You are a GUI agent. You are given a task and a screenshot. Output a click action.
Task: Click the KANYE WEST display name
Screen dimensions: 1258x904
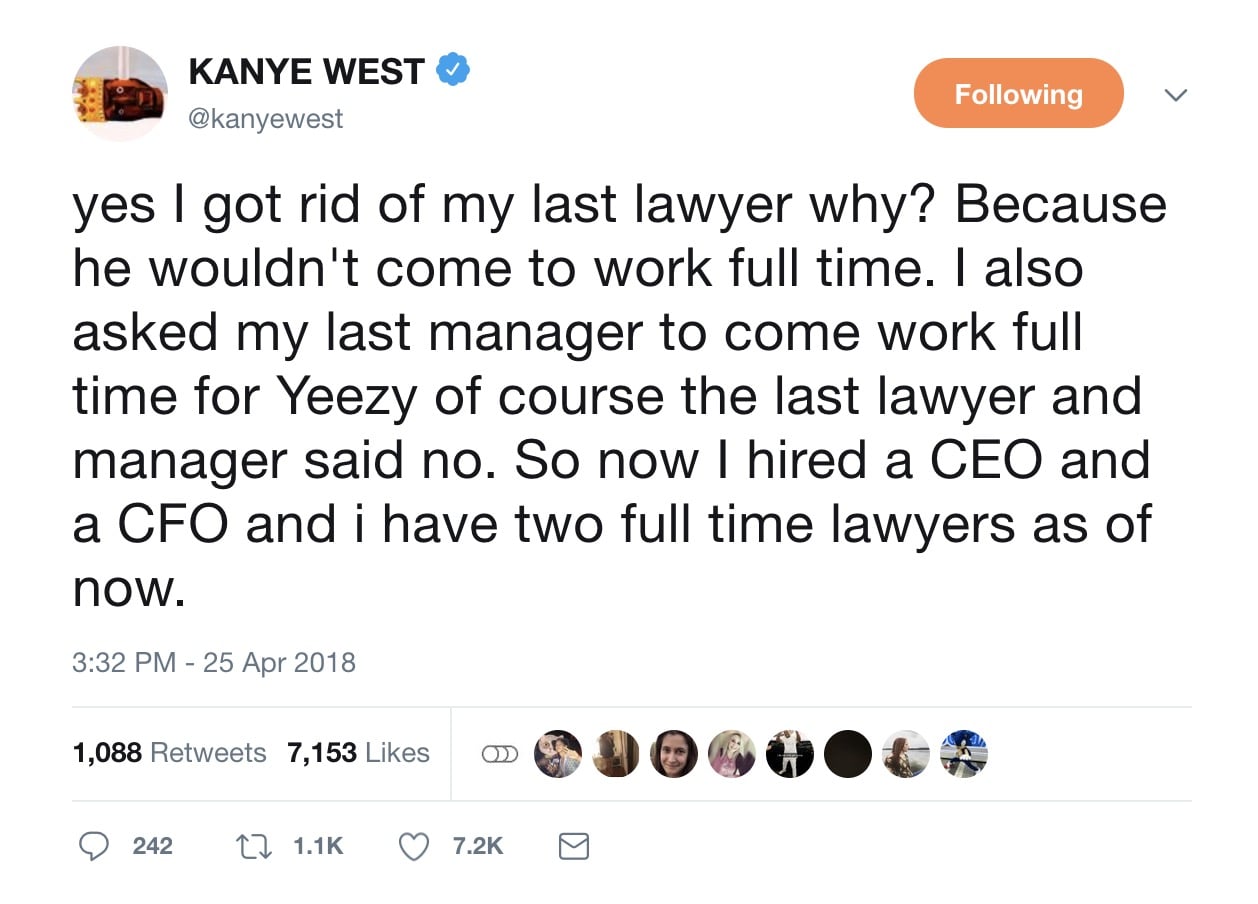pyautogui.click(x=306, y=72)
